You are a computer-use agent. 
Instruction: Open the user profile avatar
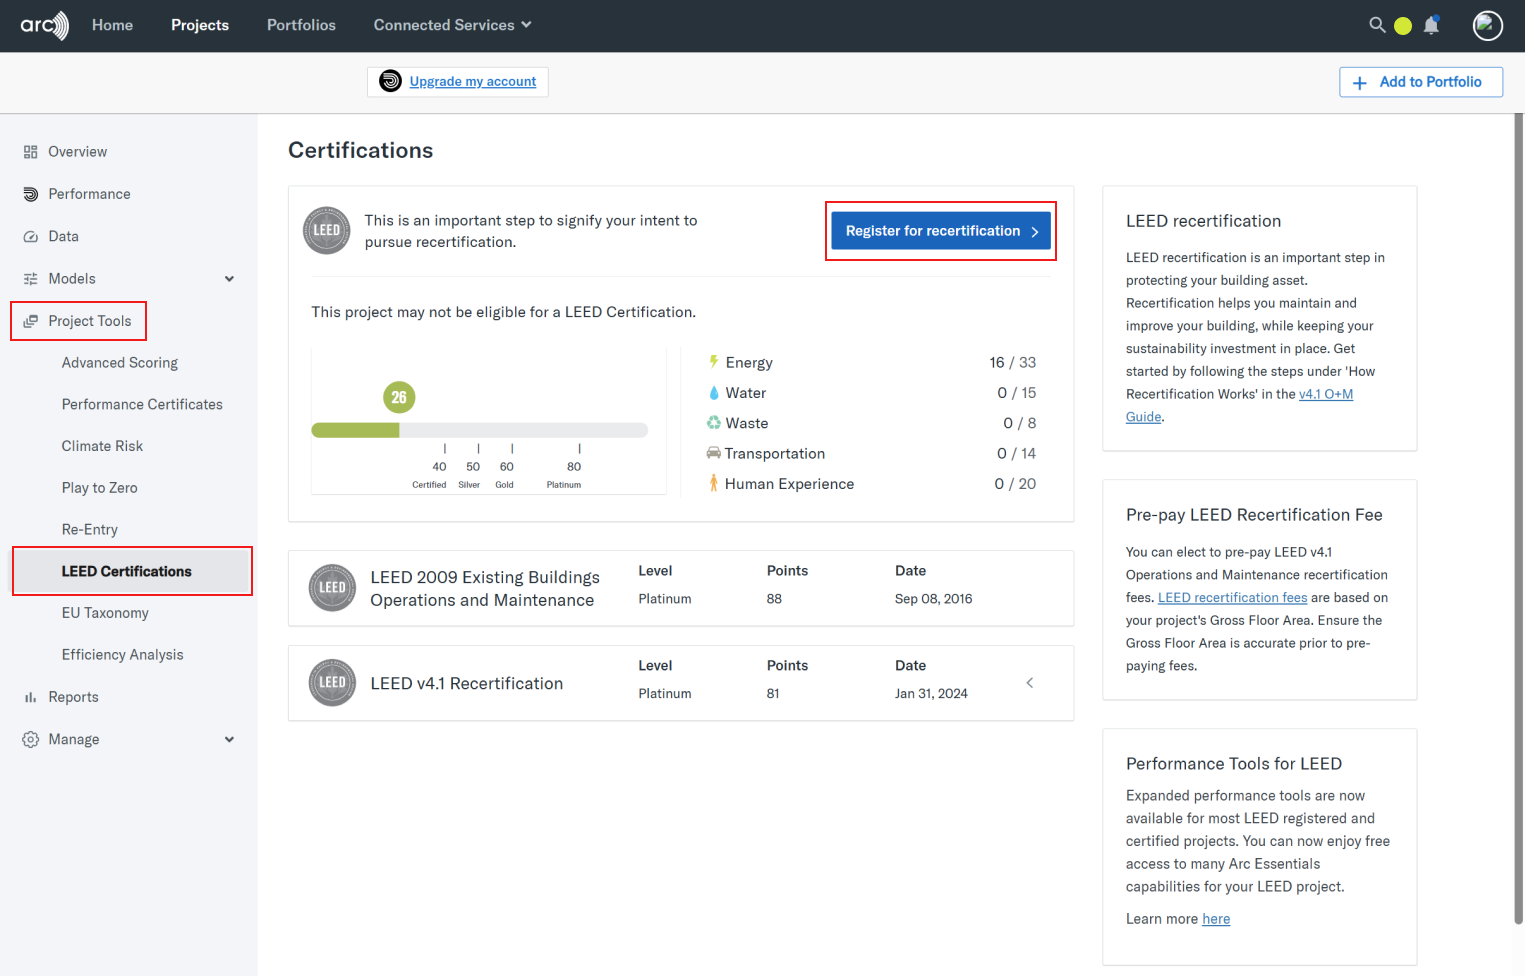1487,25
